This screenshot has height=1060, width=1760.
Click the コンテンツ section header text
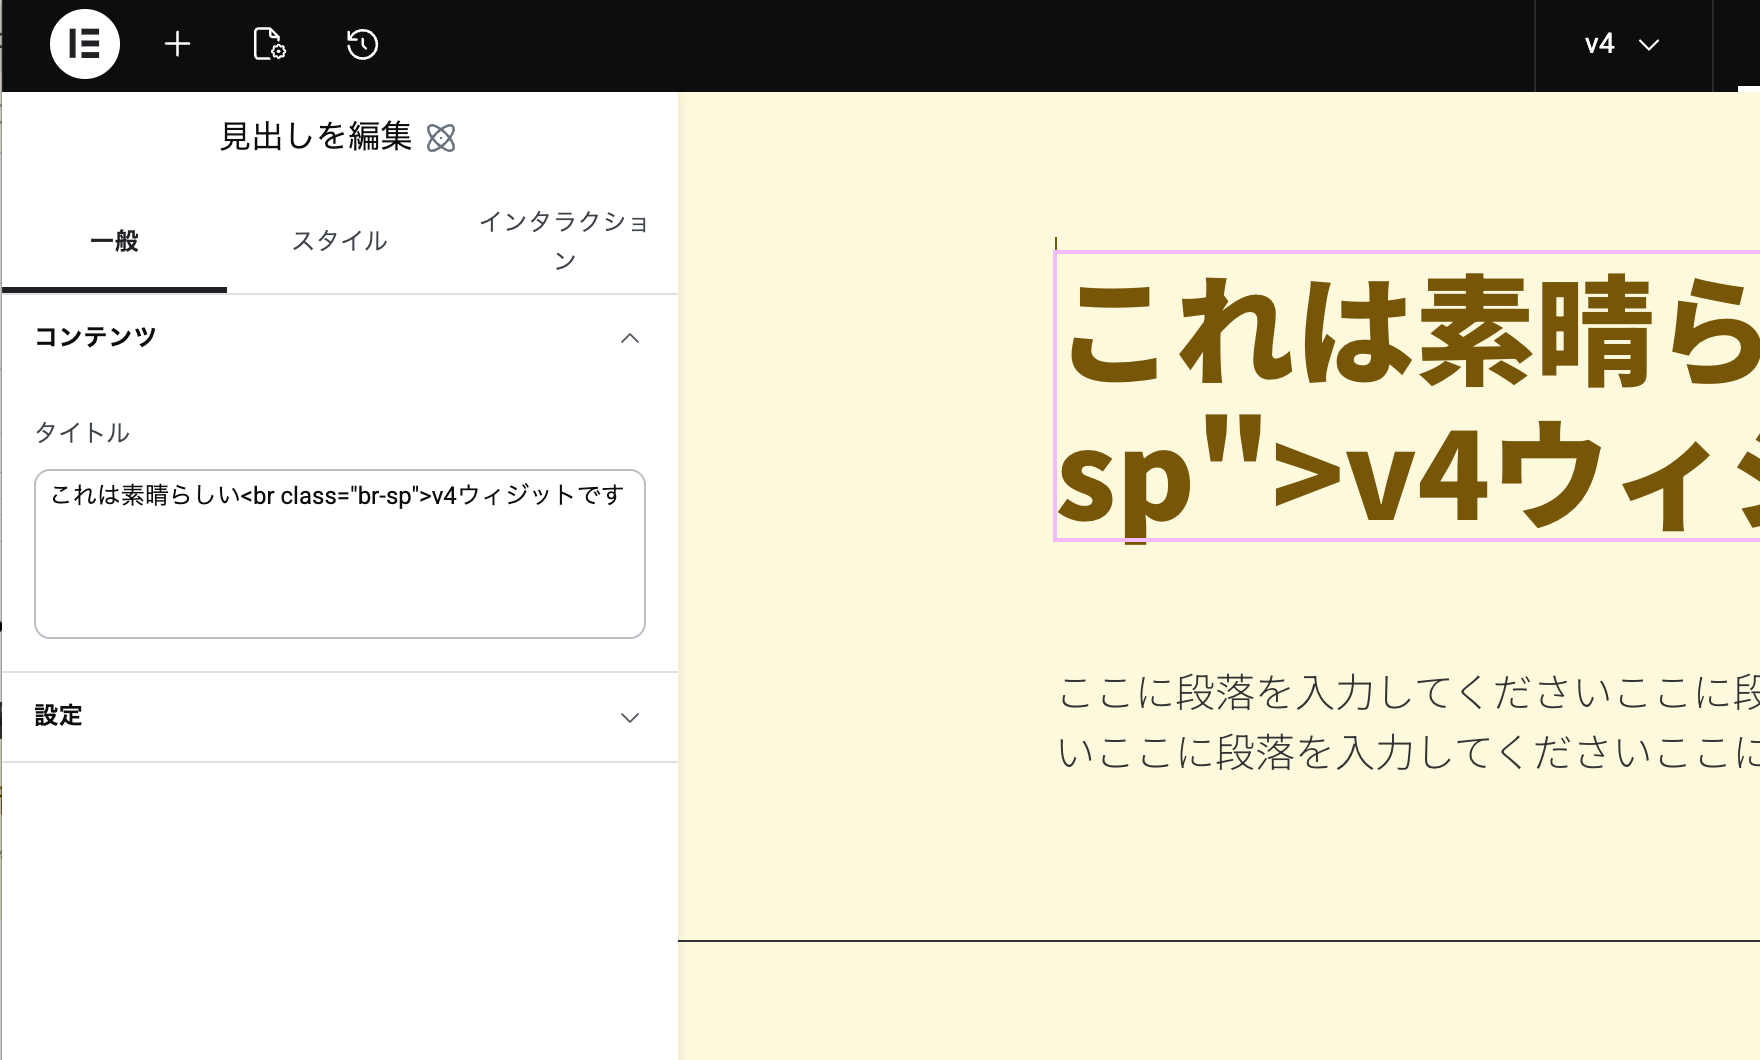point(95,337)
